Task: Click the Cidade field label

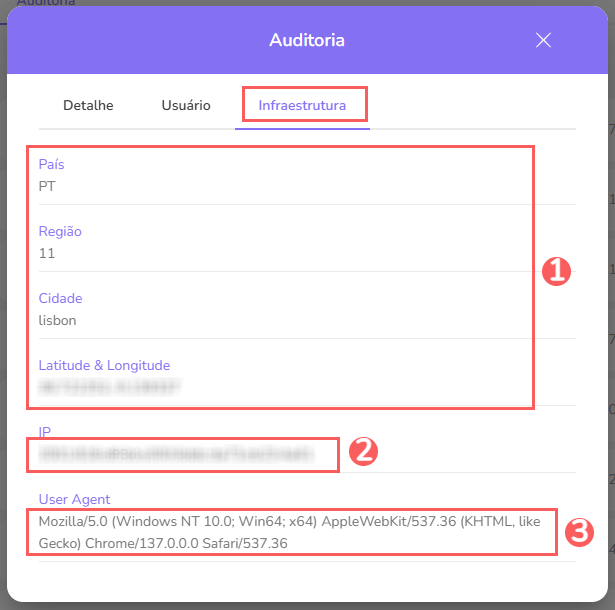Action: click(60, 298)
